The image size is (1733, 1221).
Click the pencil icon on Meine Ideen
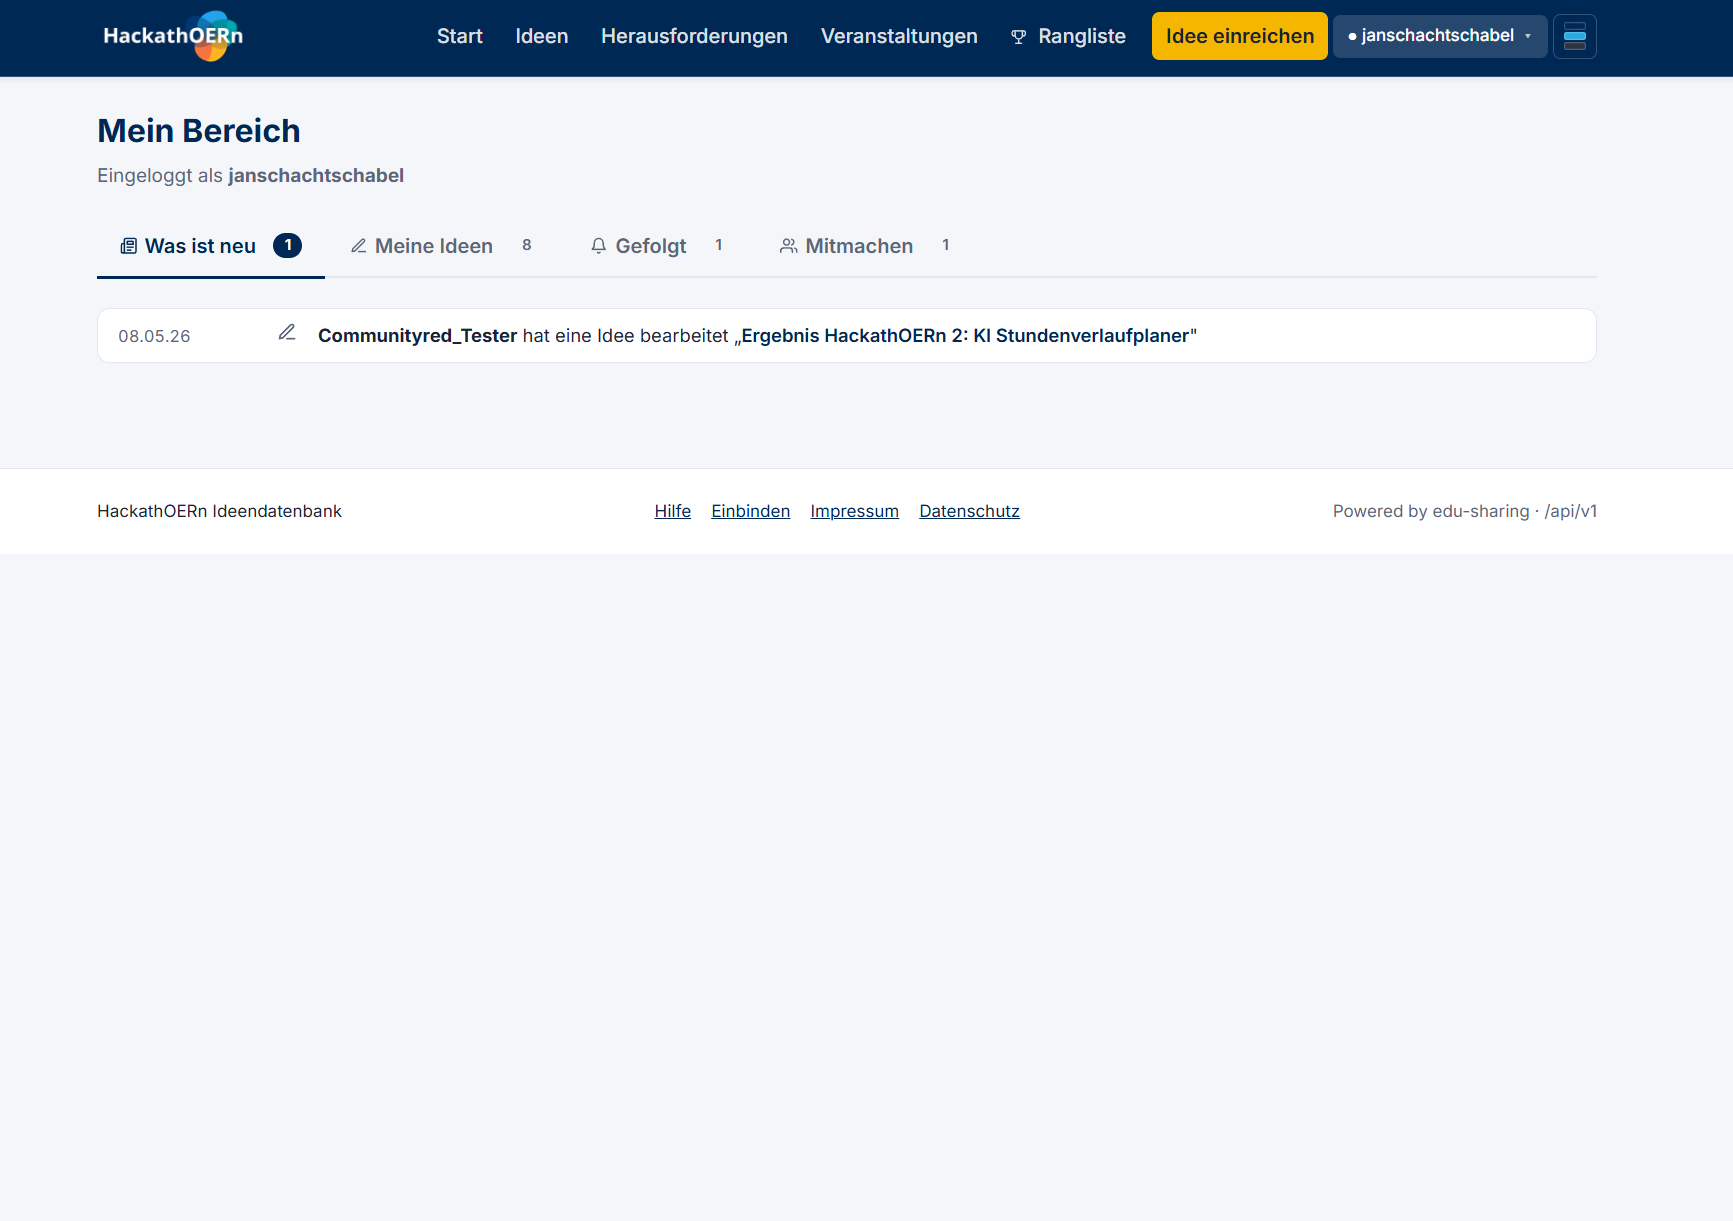(359, 246)
